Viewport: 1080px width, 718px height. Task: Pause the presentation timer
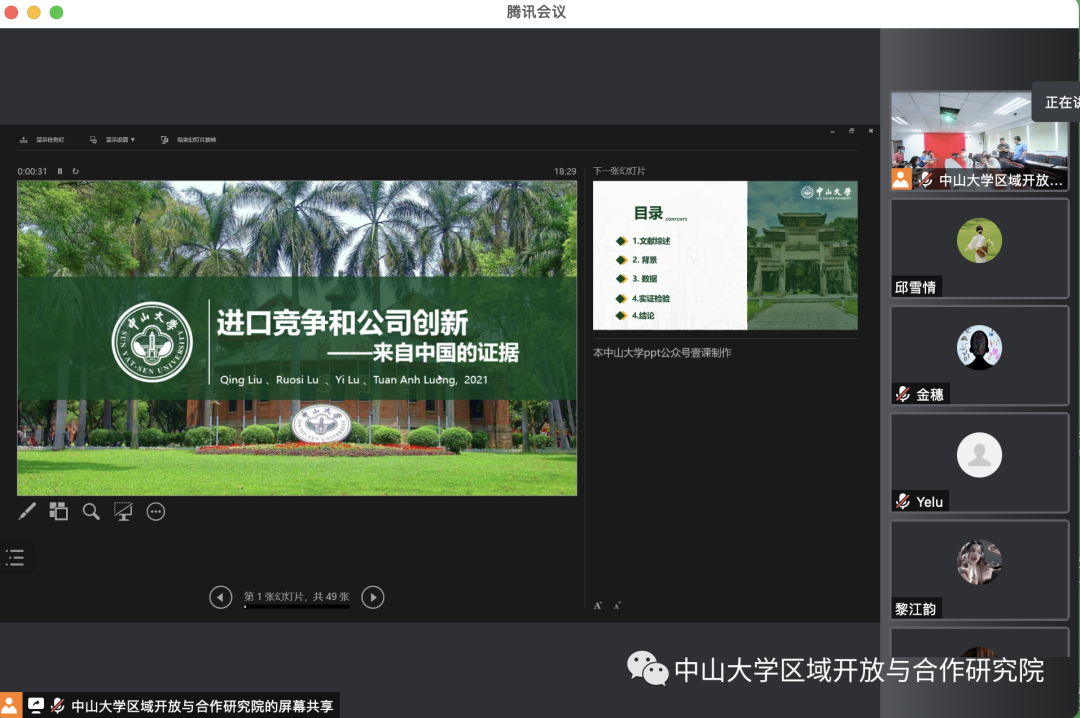point(60,171)
